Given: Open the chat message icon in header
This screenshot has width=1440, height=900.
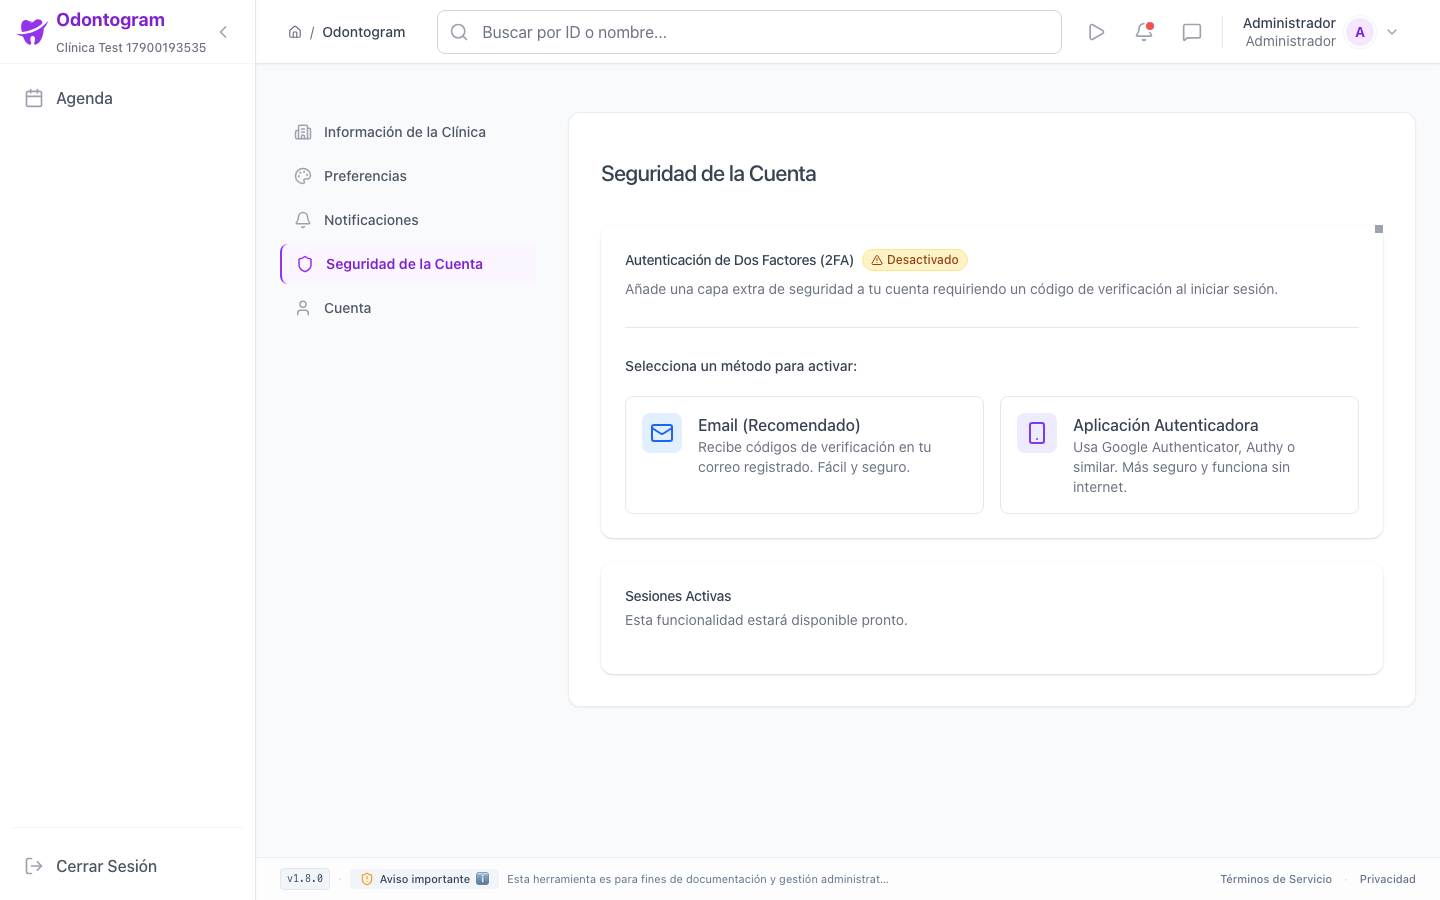Looking at the screenshot, I should 1192,32.
